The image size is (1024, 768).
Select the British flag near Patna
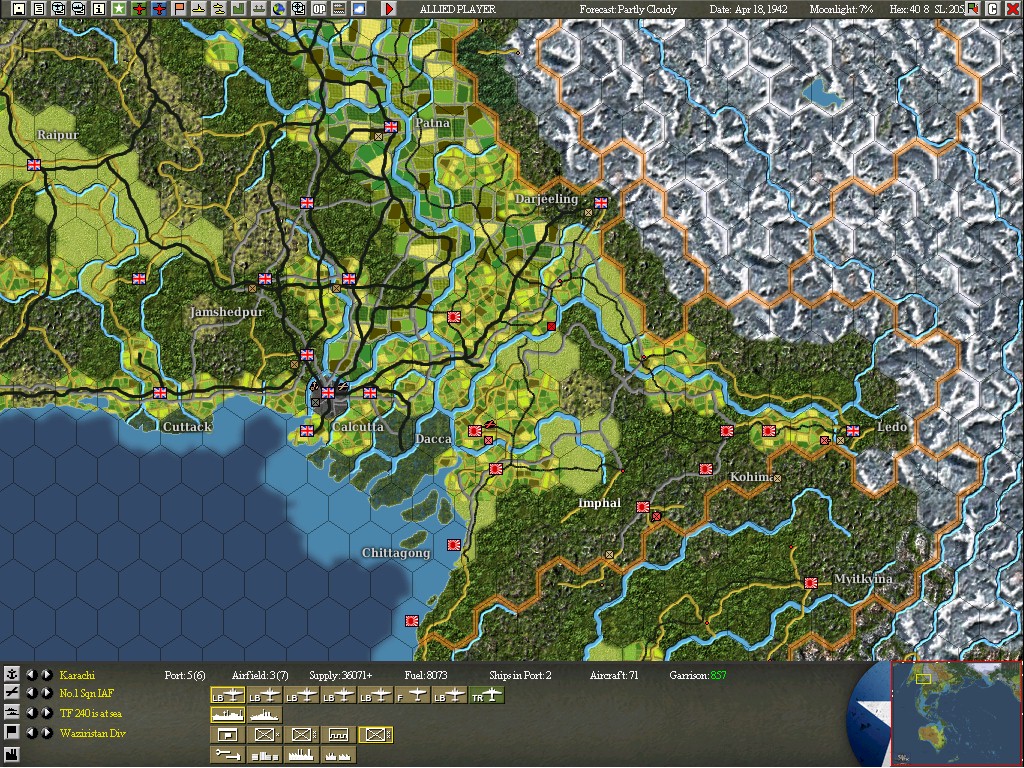391,127
